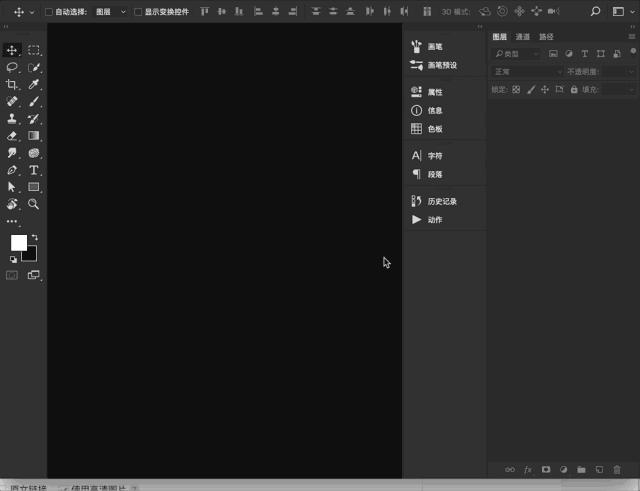Select the Gradient tool
This screenshot has height=491, width=640.
(x=33, y=136)
